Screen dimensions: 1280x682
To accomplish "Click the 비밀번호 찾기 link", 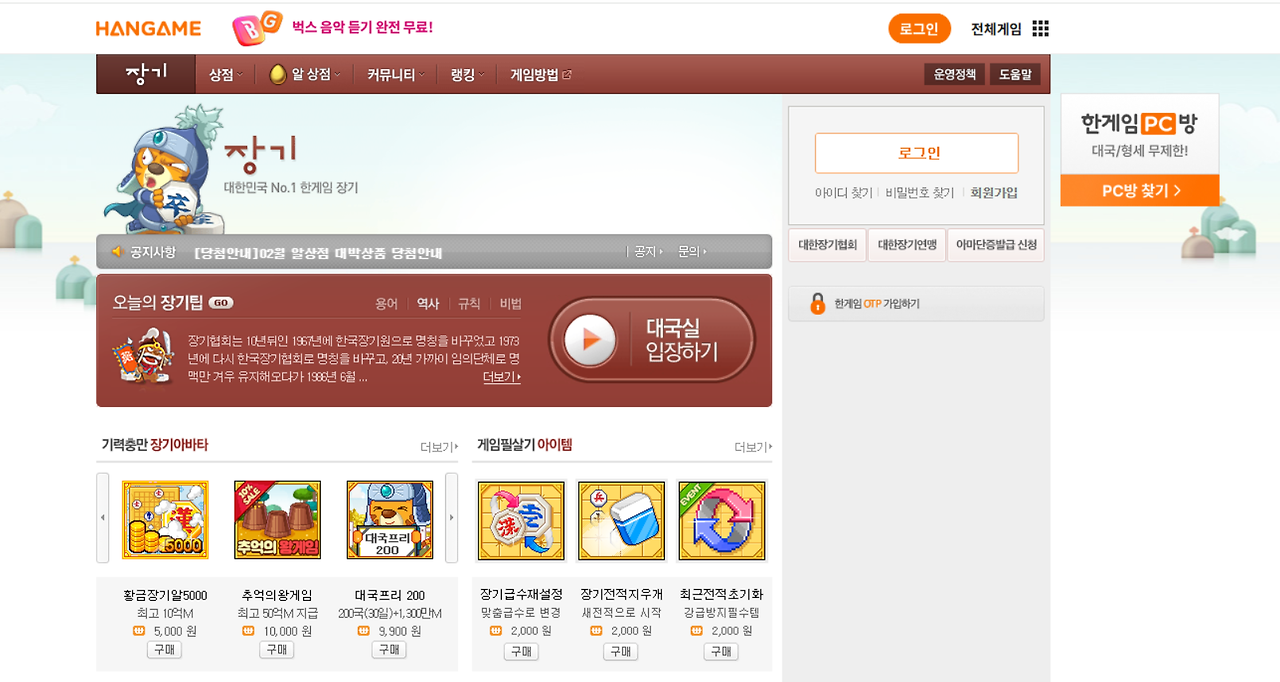I will tap(919, 192).
